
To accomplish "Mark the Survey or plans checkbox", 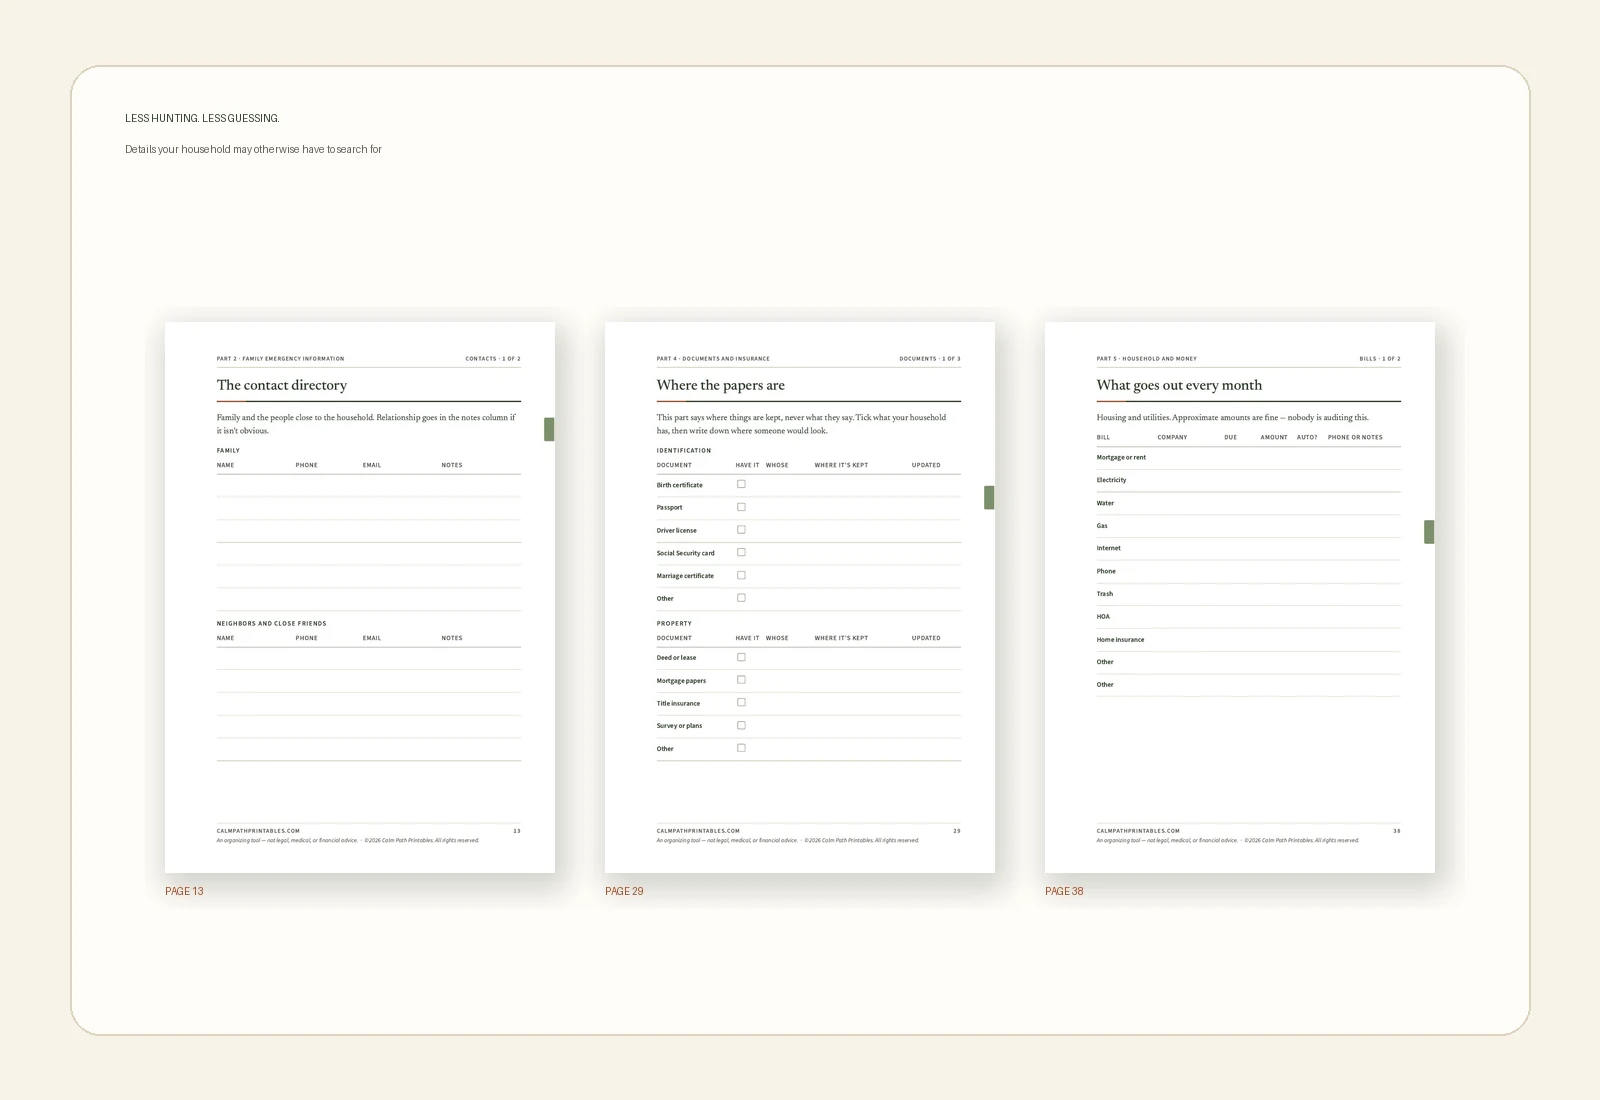I will (741, 725).
